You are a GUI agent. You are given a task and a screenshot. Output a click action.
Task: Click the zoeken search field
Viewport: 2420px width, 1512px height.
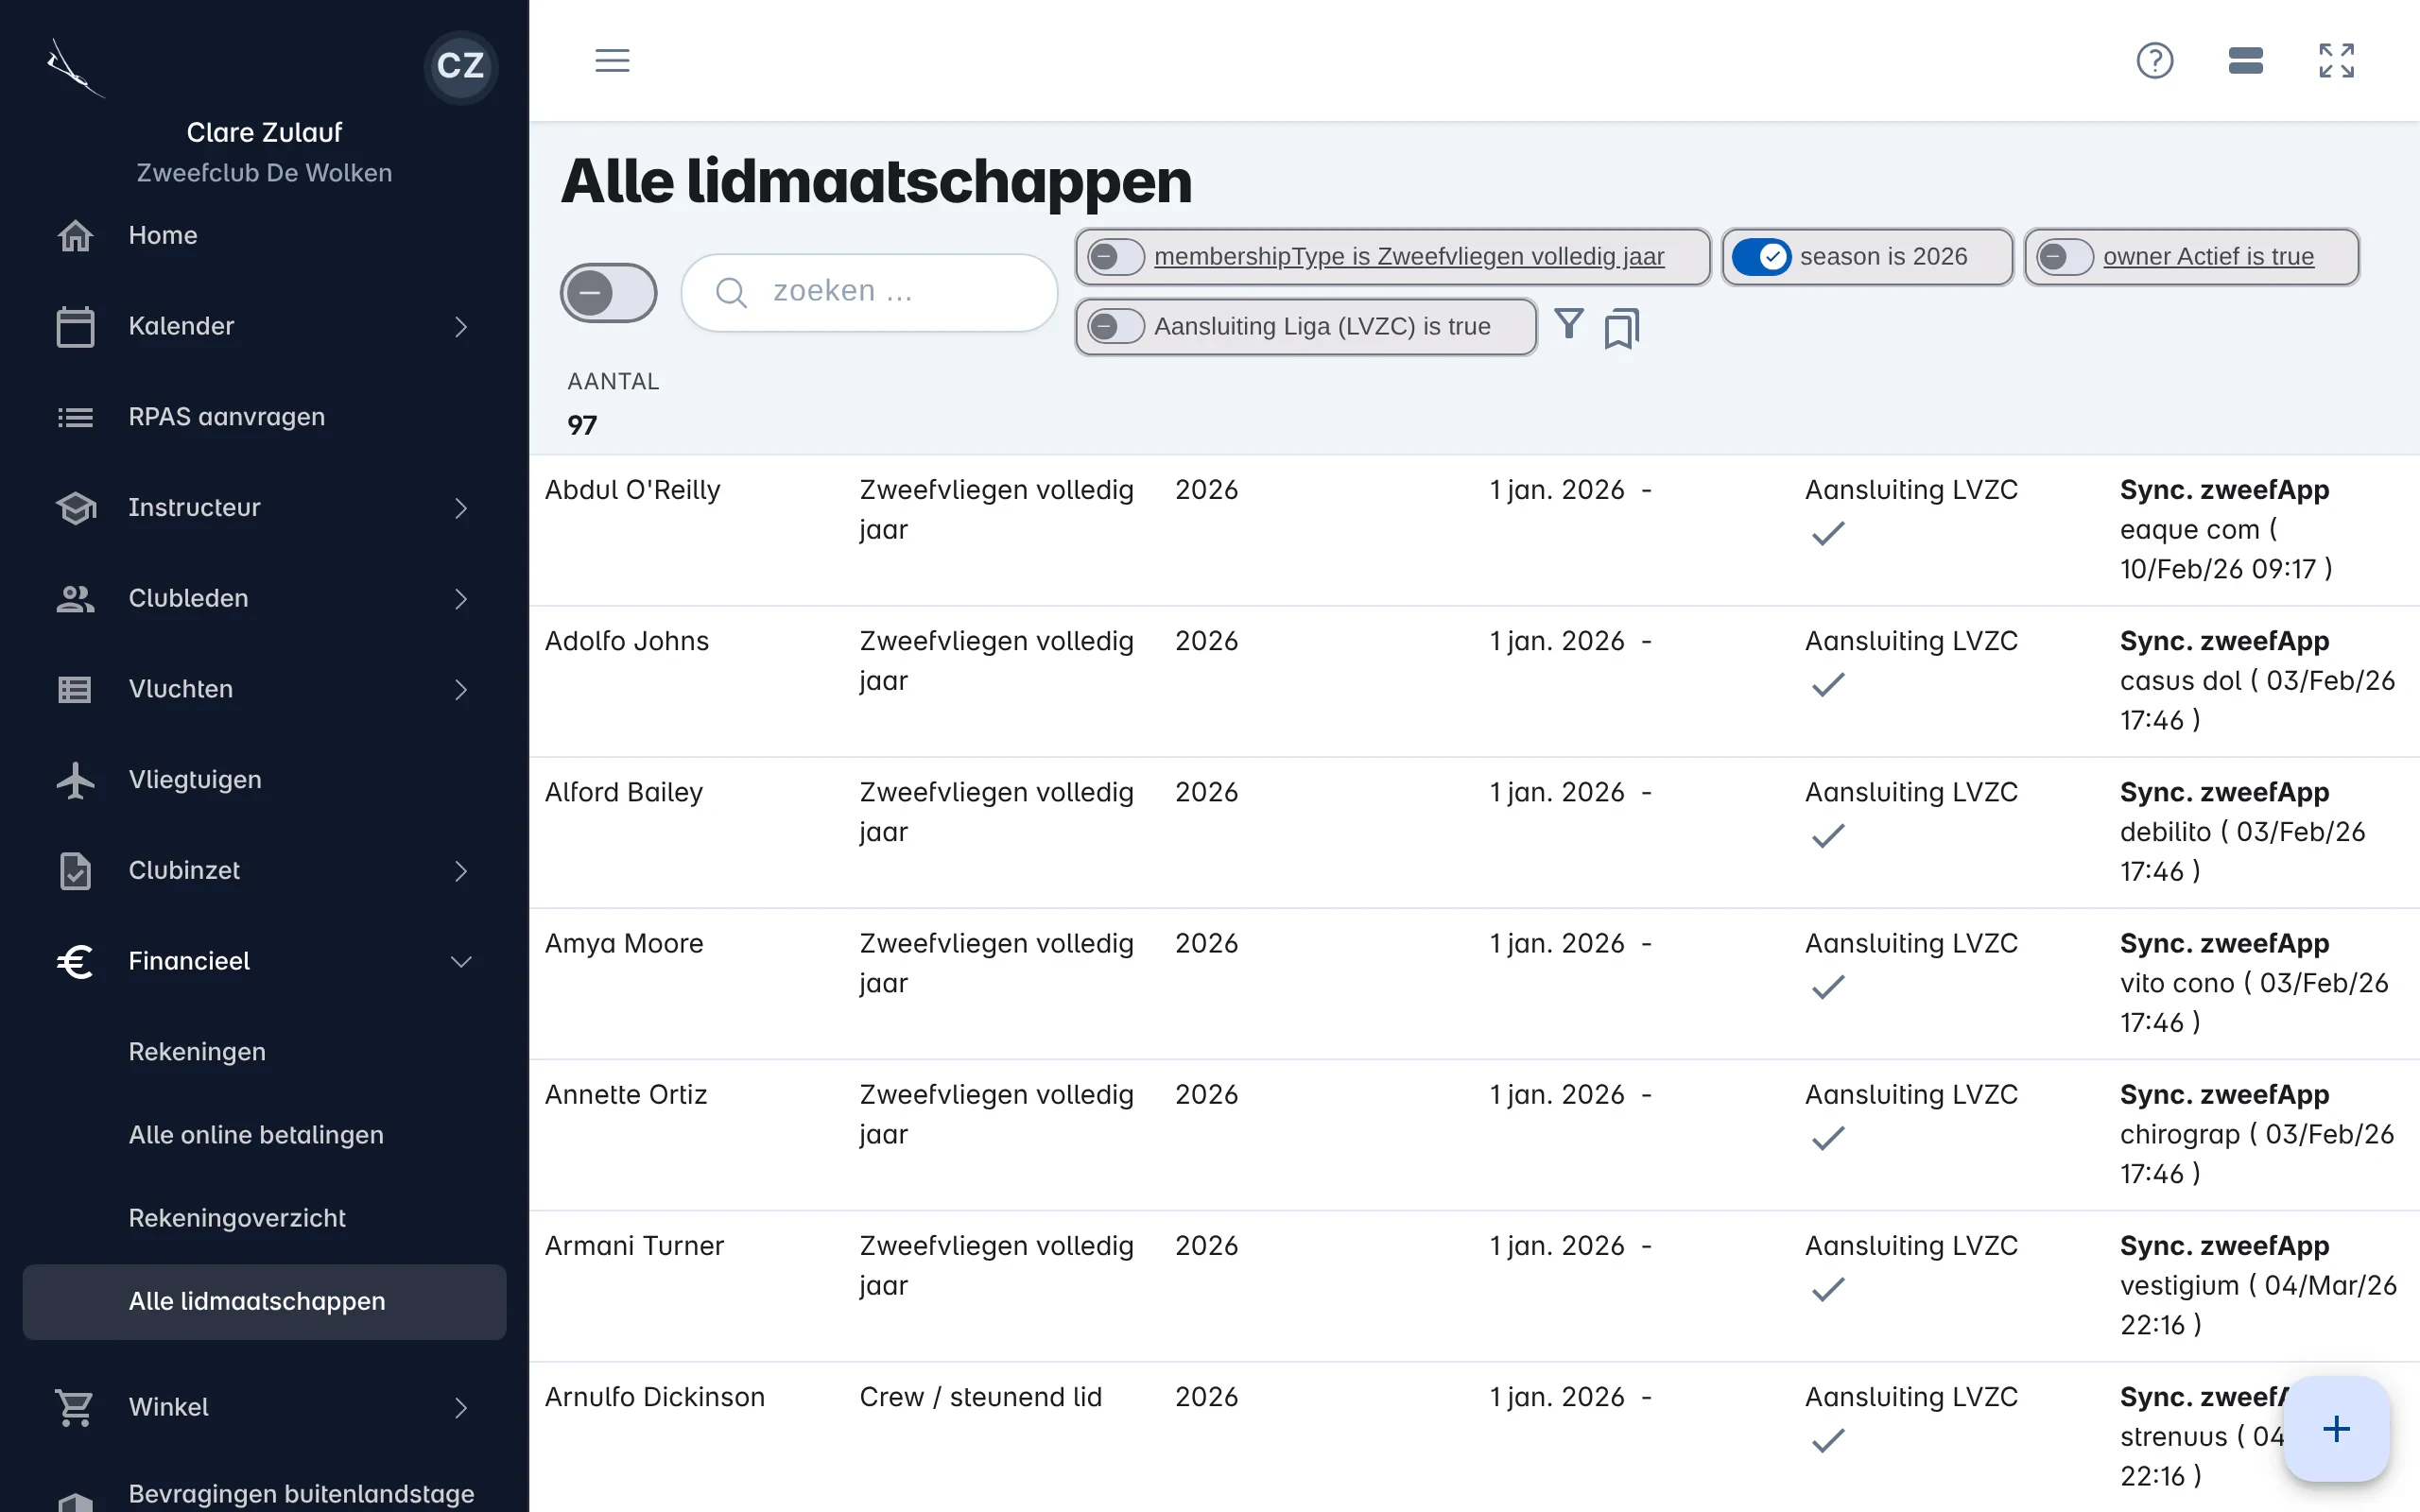pyautogui.click(x=869, y=292)
